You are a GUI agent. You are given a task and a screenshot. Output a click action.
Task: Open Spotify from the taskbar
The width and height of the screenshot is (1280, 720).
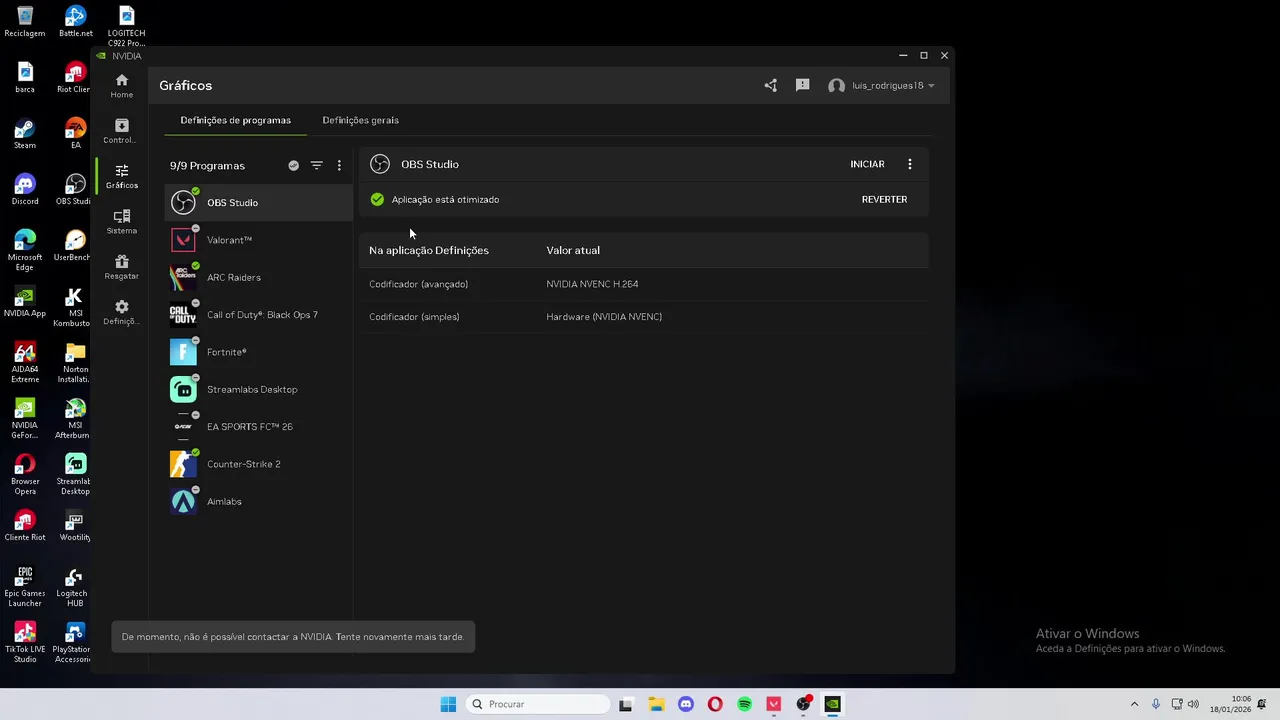[744, 704]
